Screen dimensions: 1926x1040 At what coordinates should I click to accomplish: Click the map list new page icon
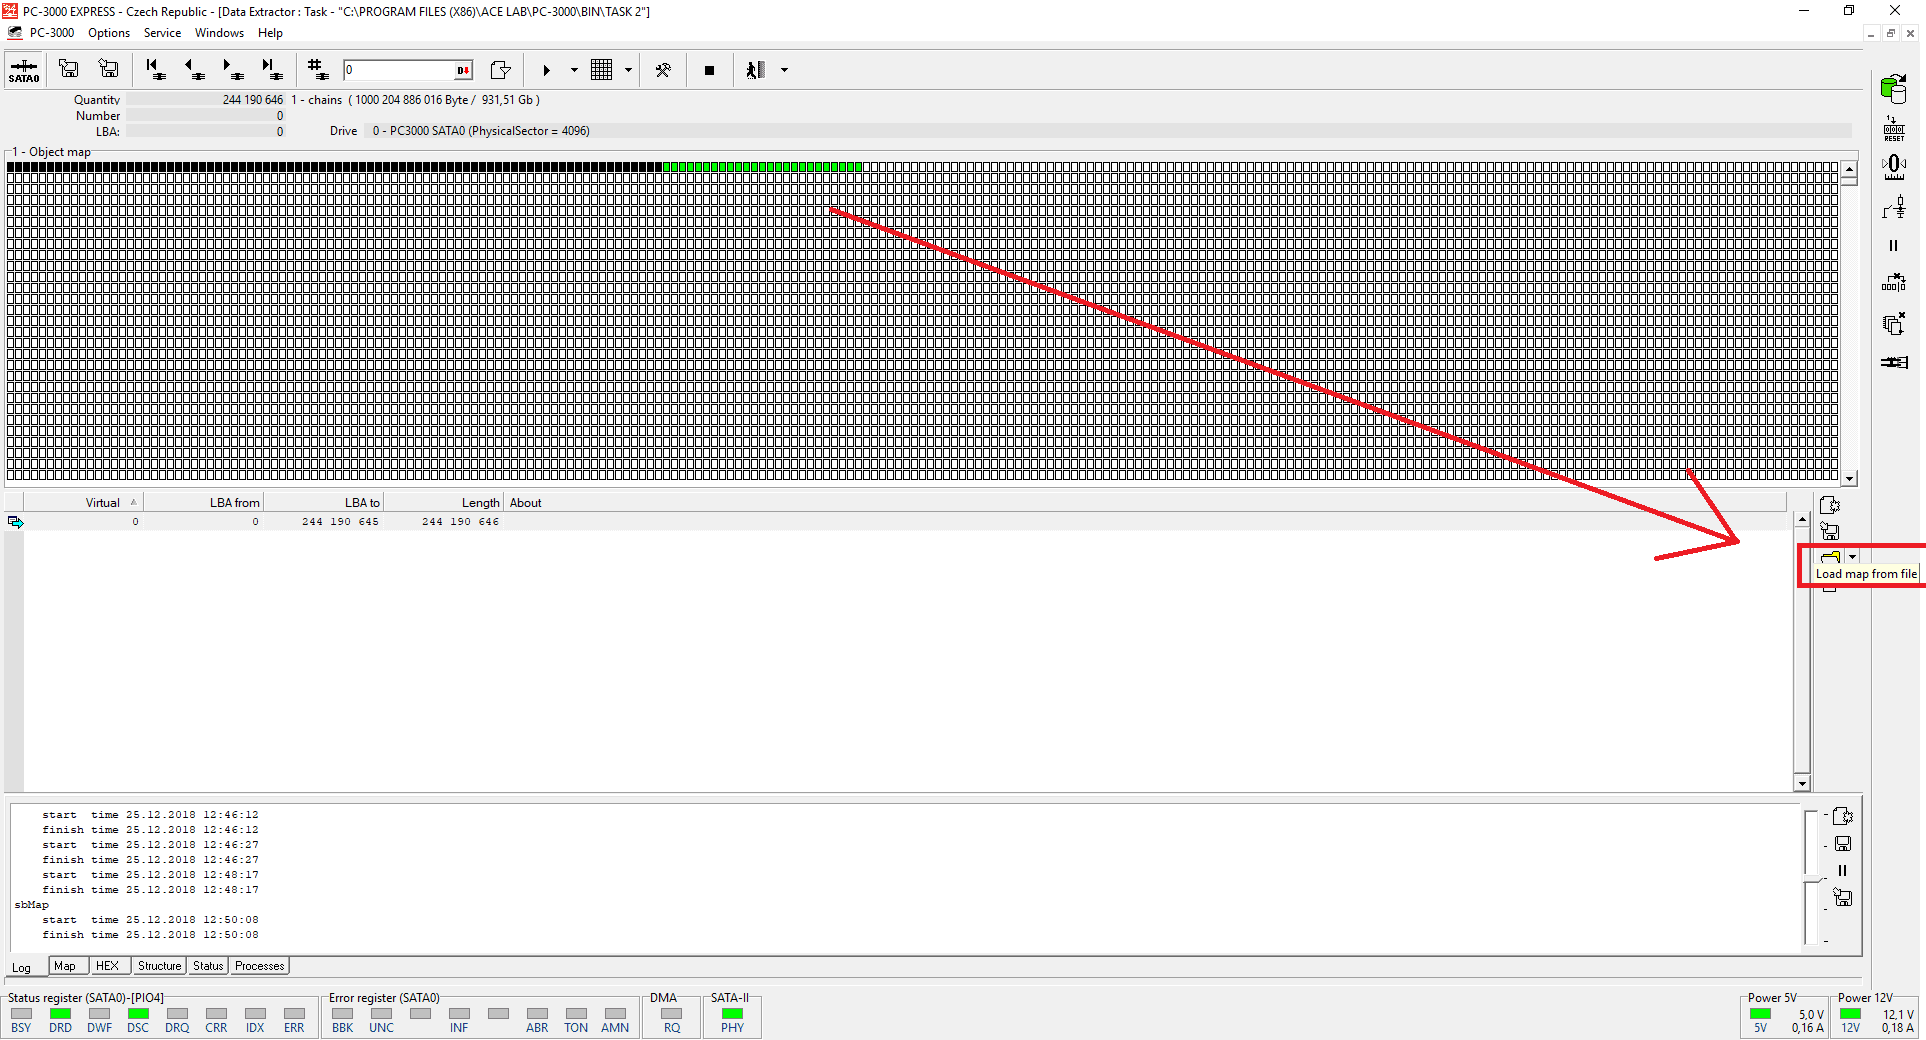pyautogui.click(x=1830, y=505)
